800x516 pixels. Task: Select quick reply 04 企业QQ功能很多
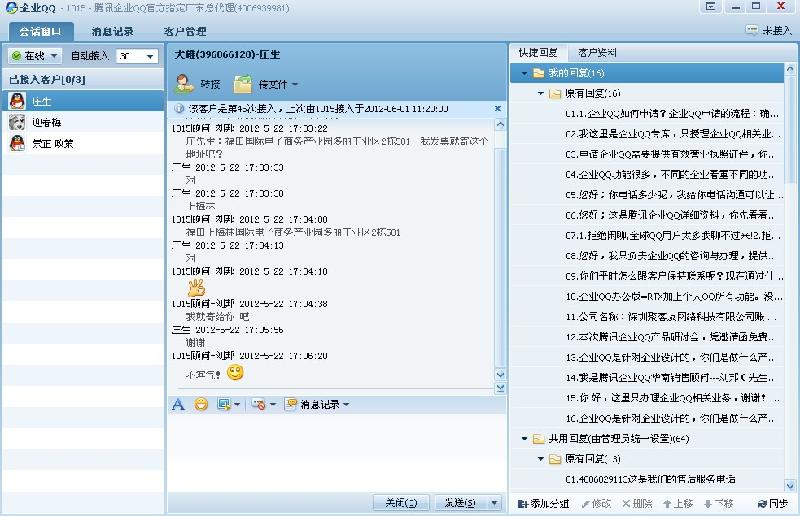coord(672,175)
